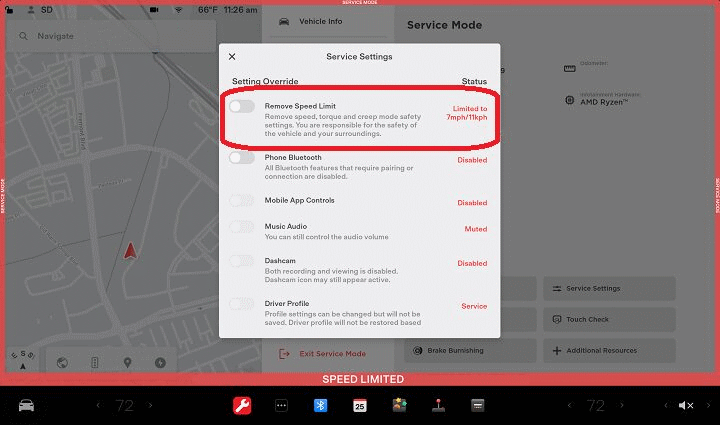Close the Service Settings dialog

pyautogui.click(x=232, y=57)
